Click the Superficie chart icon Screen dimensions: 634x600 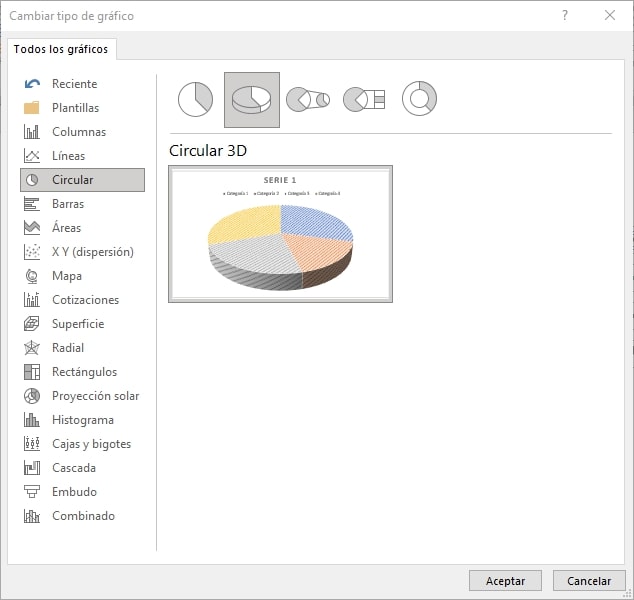[32, 324]
